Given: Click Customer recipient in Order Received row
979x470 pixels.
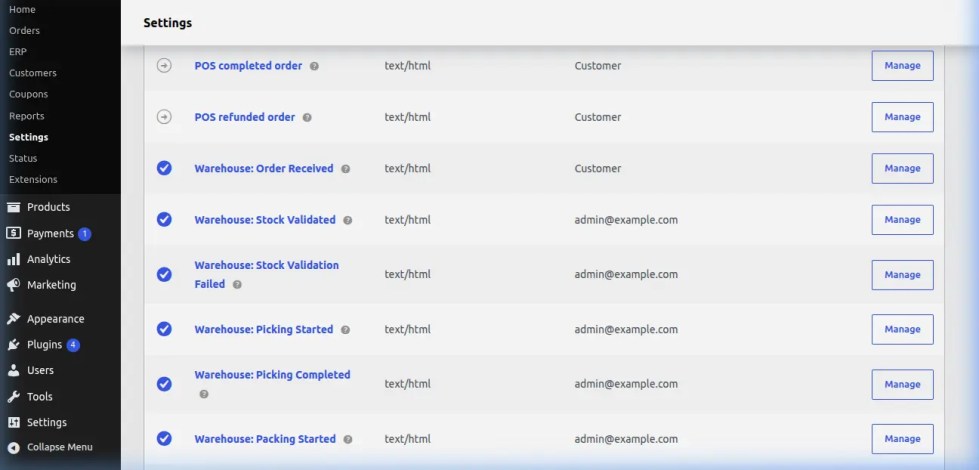Looking at the screenshot, I should click(598, 169).
